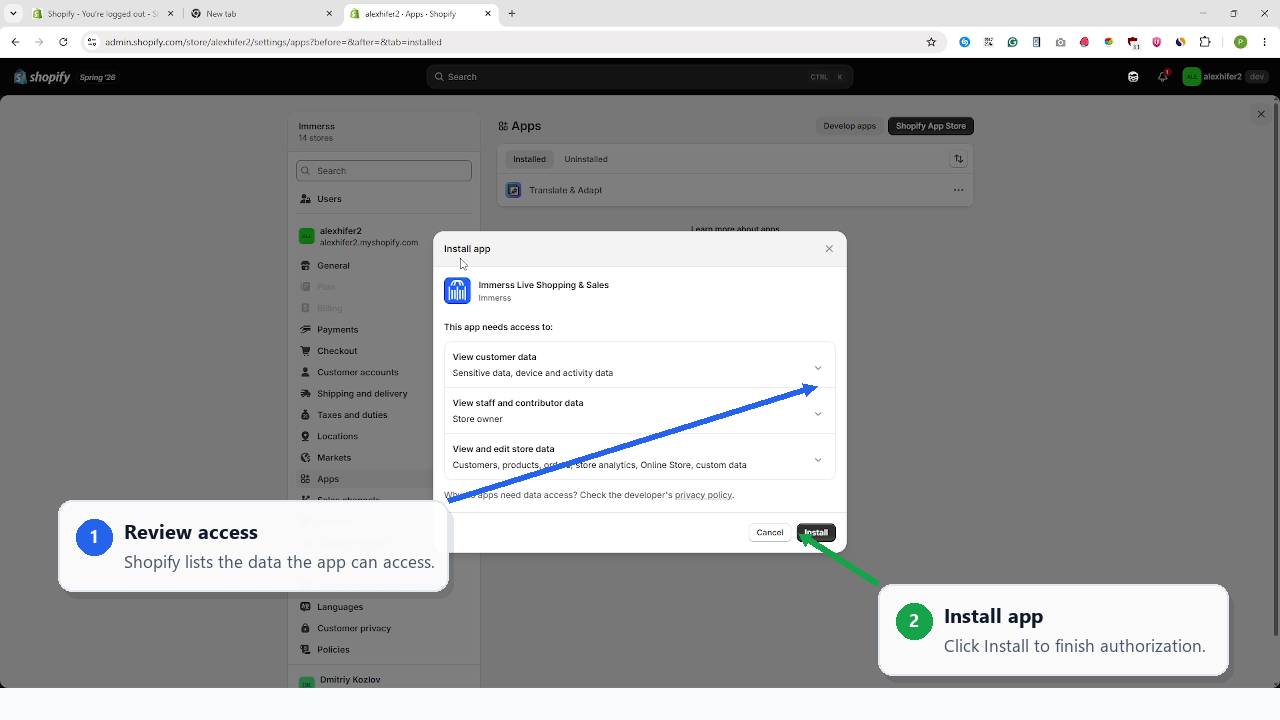
Task: Click the camera screenshot extension icon
Action: point(1060,42)
